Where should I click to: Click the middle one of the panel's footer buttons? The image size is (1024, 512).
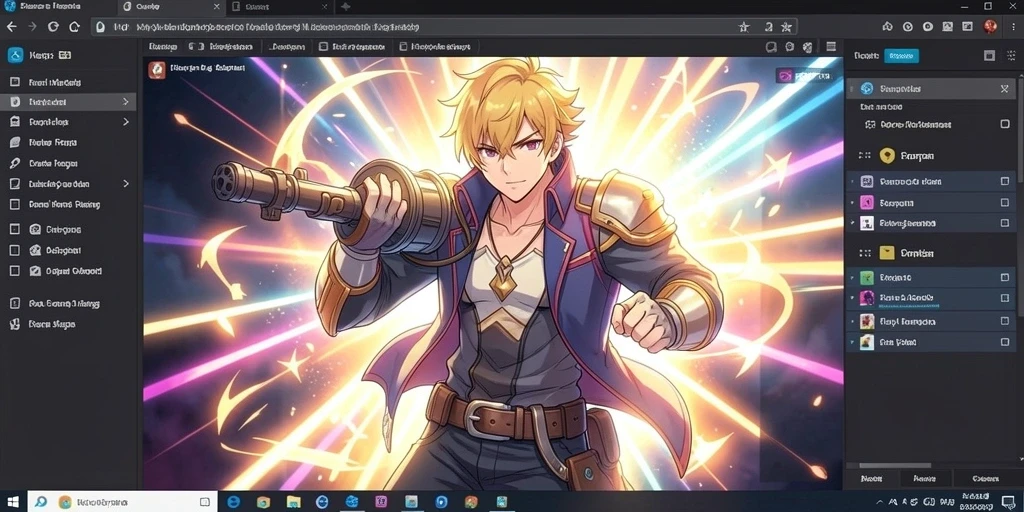[x=925, y=479]
